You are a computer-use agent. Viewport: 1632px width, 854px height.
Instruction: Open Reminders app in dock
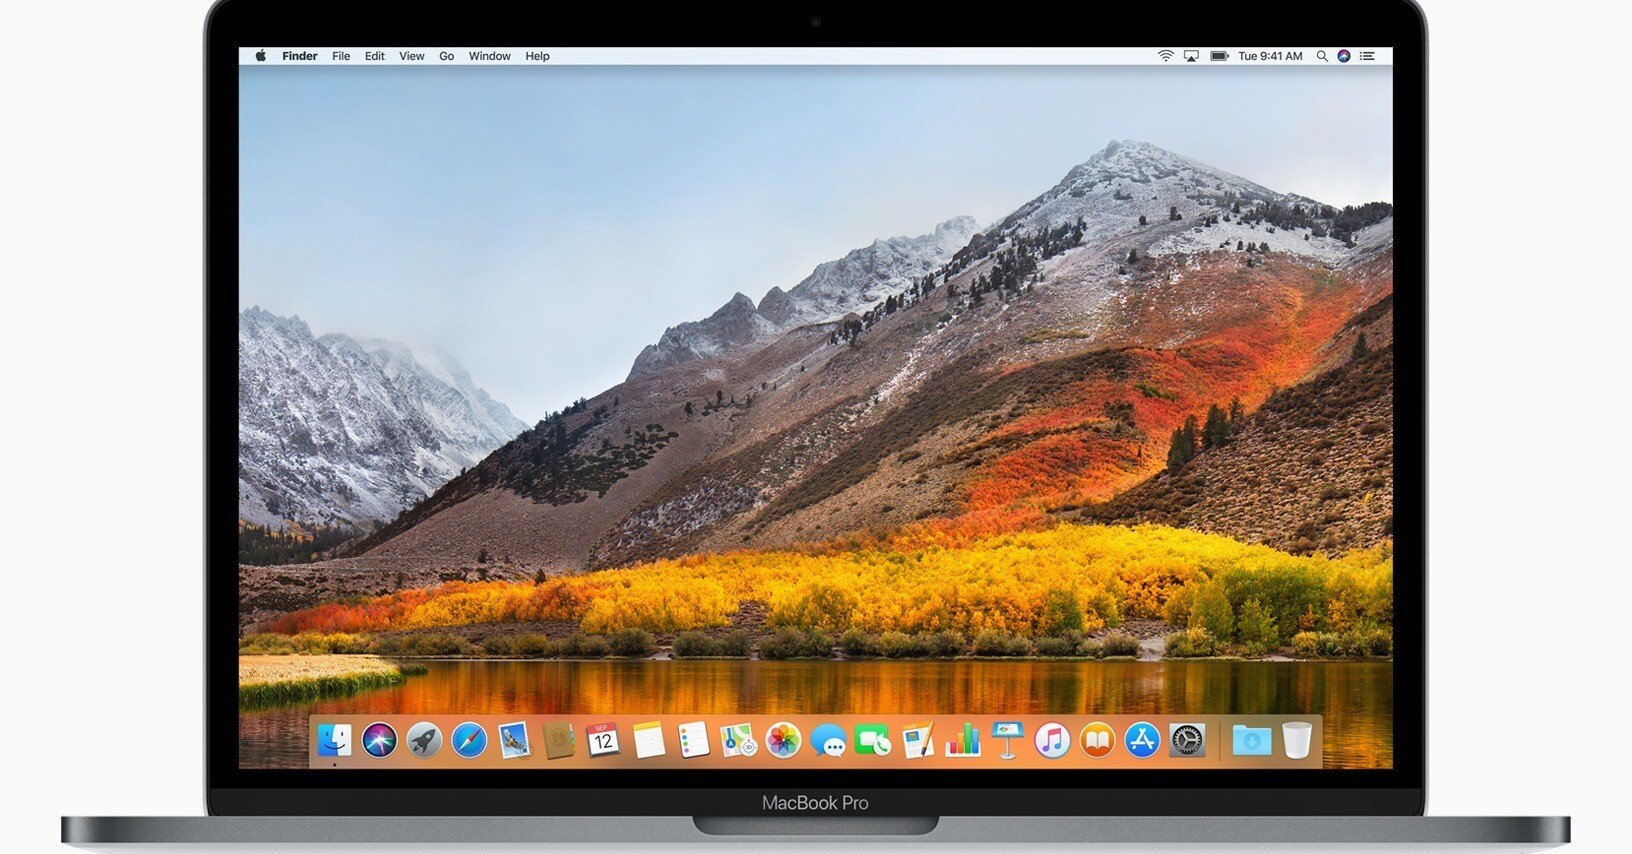693,740
